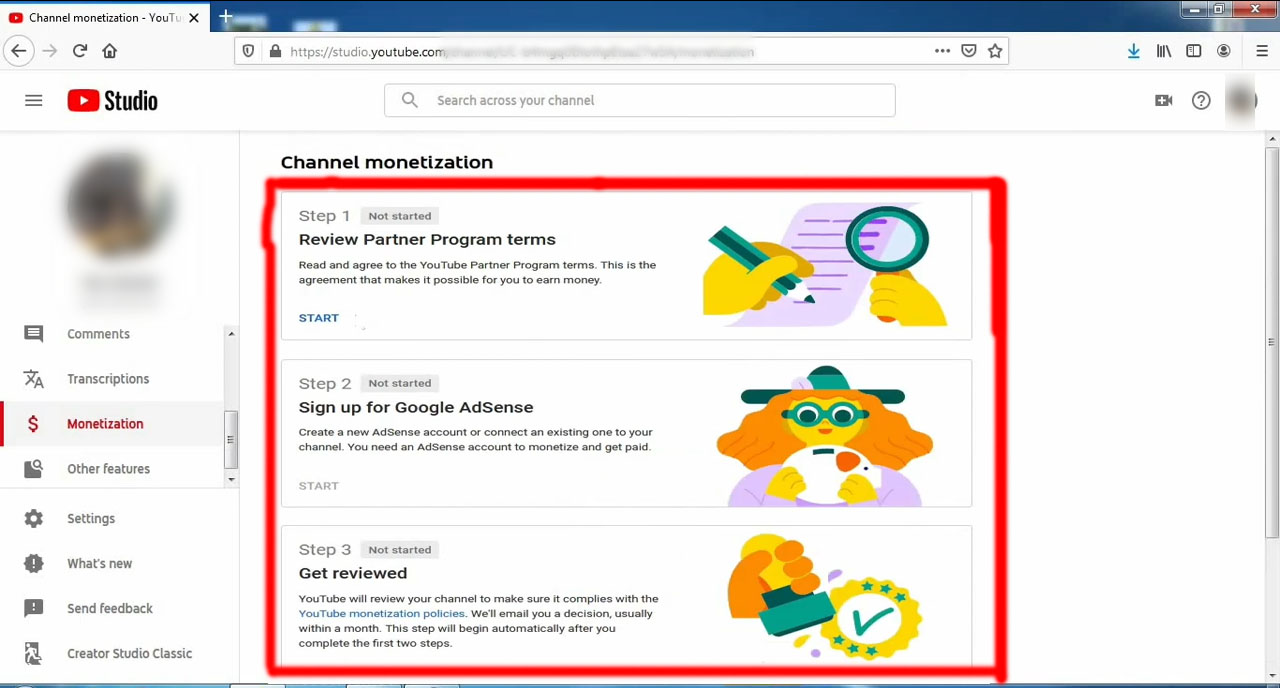
Task: Click the Step 1 magnifier illustration
Action: pyautogui.click(x=825, y=265)
